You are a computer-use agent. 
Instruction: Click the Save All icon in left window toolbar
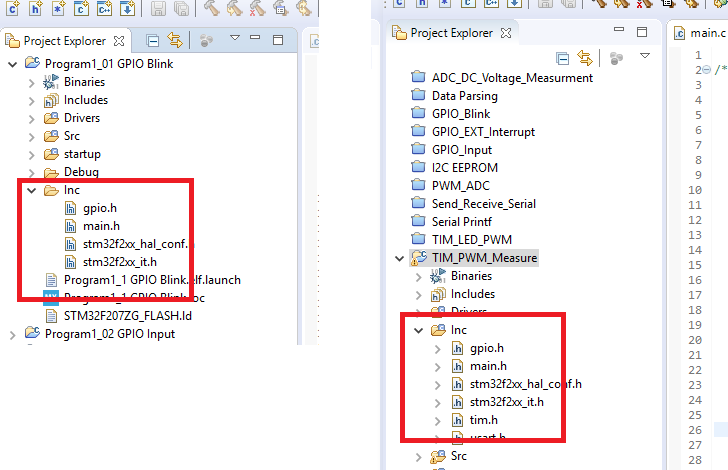181,8
